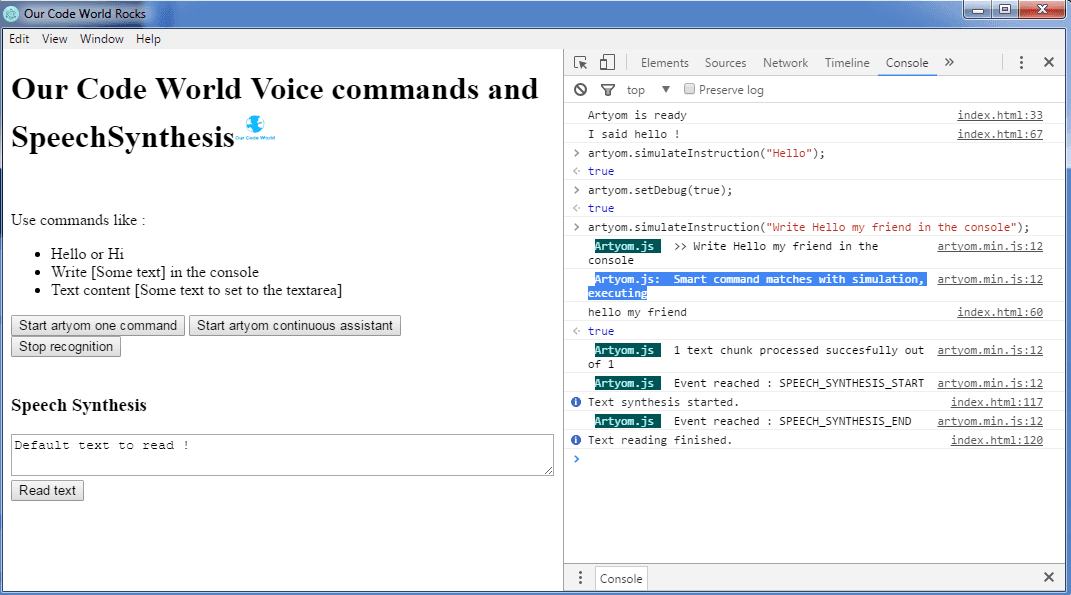The image size is (1071, 595).
Task: Open the top execution context dropdown
Action: tap(648, 90)
